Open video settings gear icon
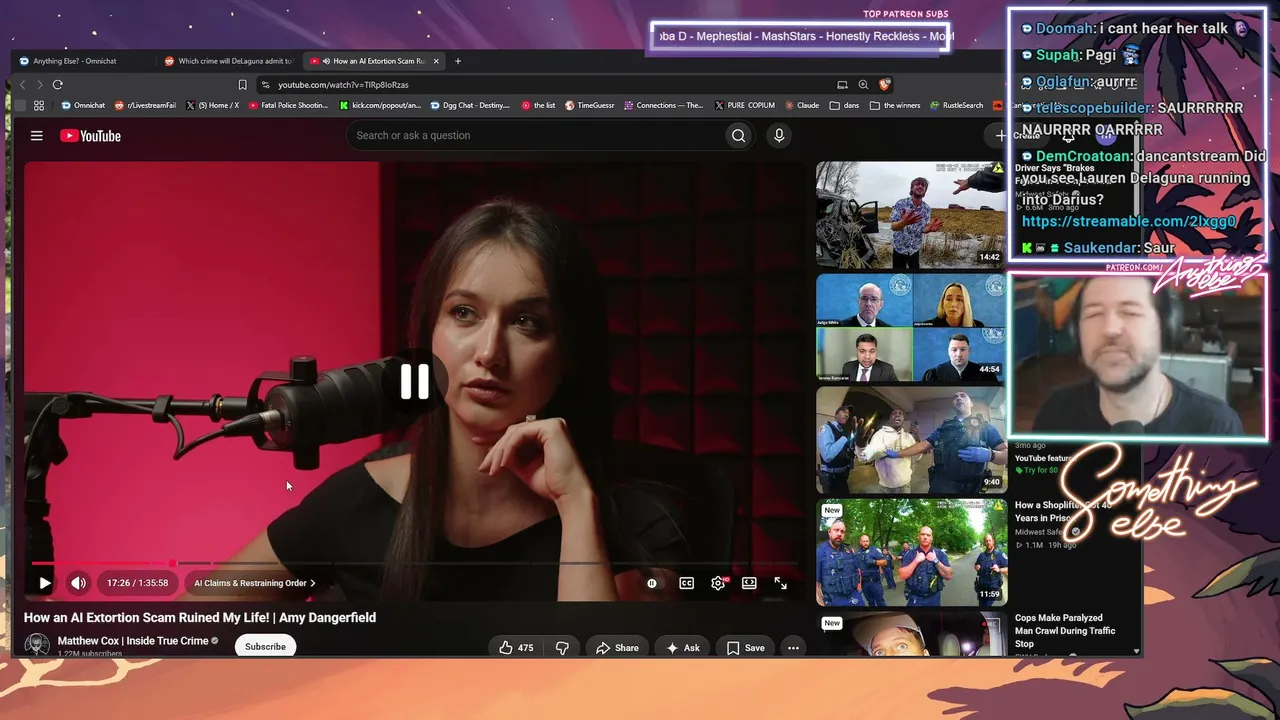1280x720 pixels. click(718, 583)
